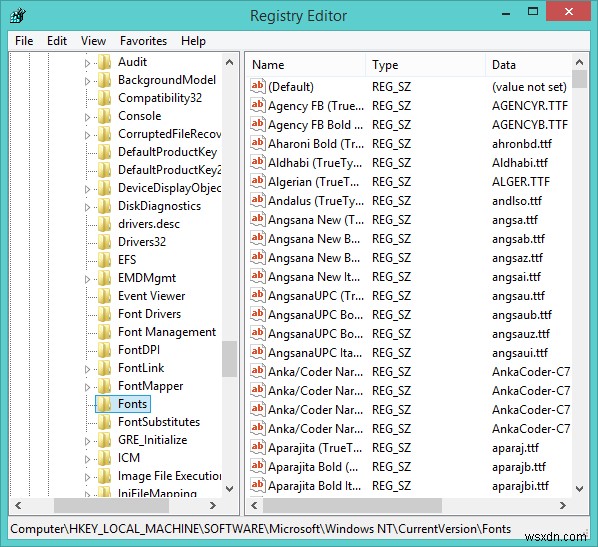Expand the FontMapper key
Image resolution: width=598 pixels, height=547 pixels.
(87, 387)
